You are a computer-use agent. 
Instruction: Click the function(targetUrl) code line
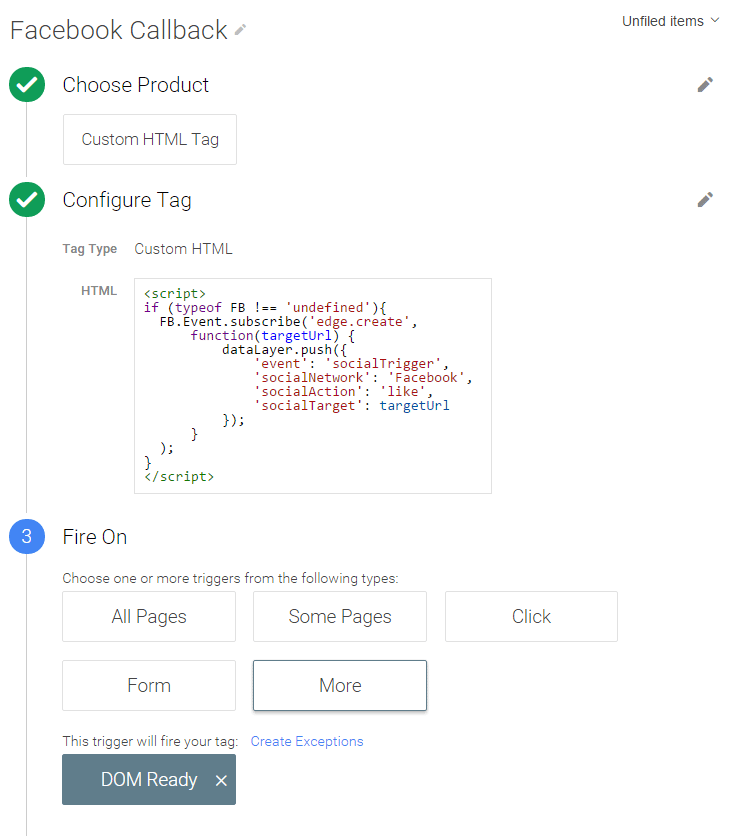(272, 336)
